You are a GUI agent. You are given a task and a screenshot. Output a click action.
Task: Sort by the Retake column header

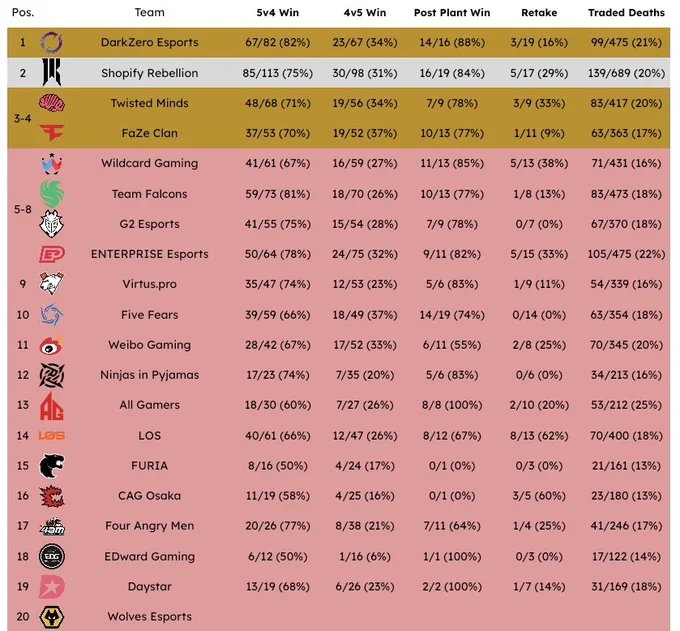click(539, 13)
